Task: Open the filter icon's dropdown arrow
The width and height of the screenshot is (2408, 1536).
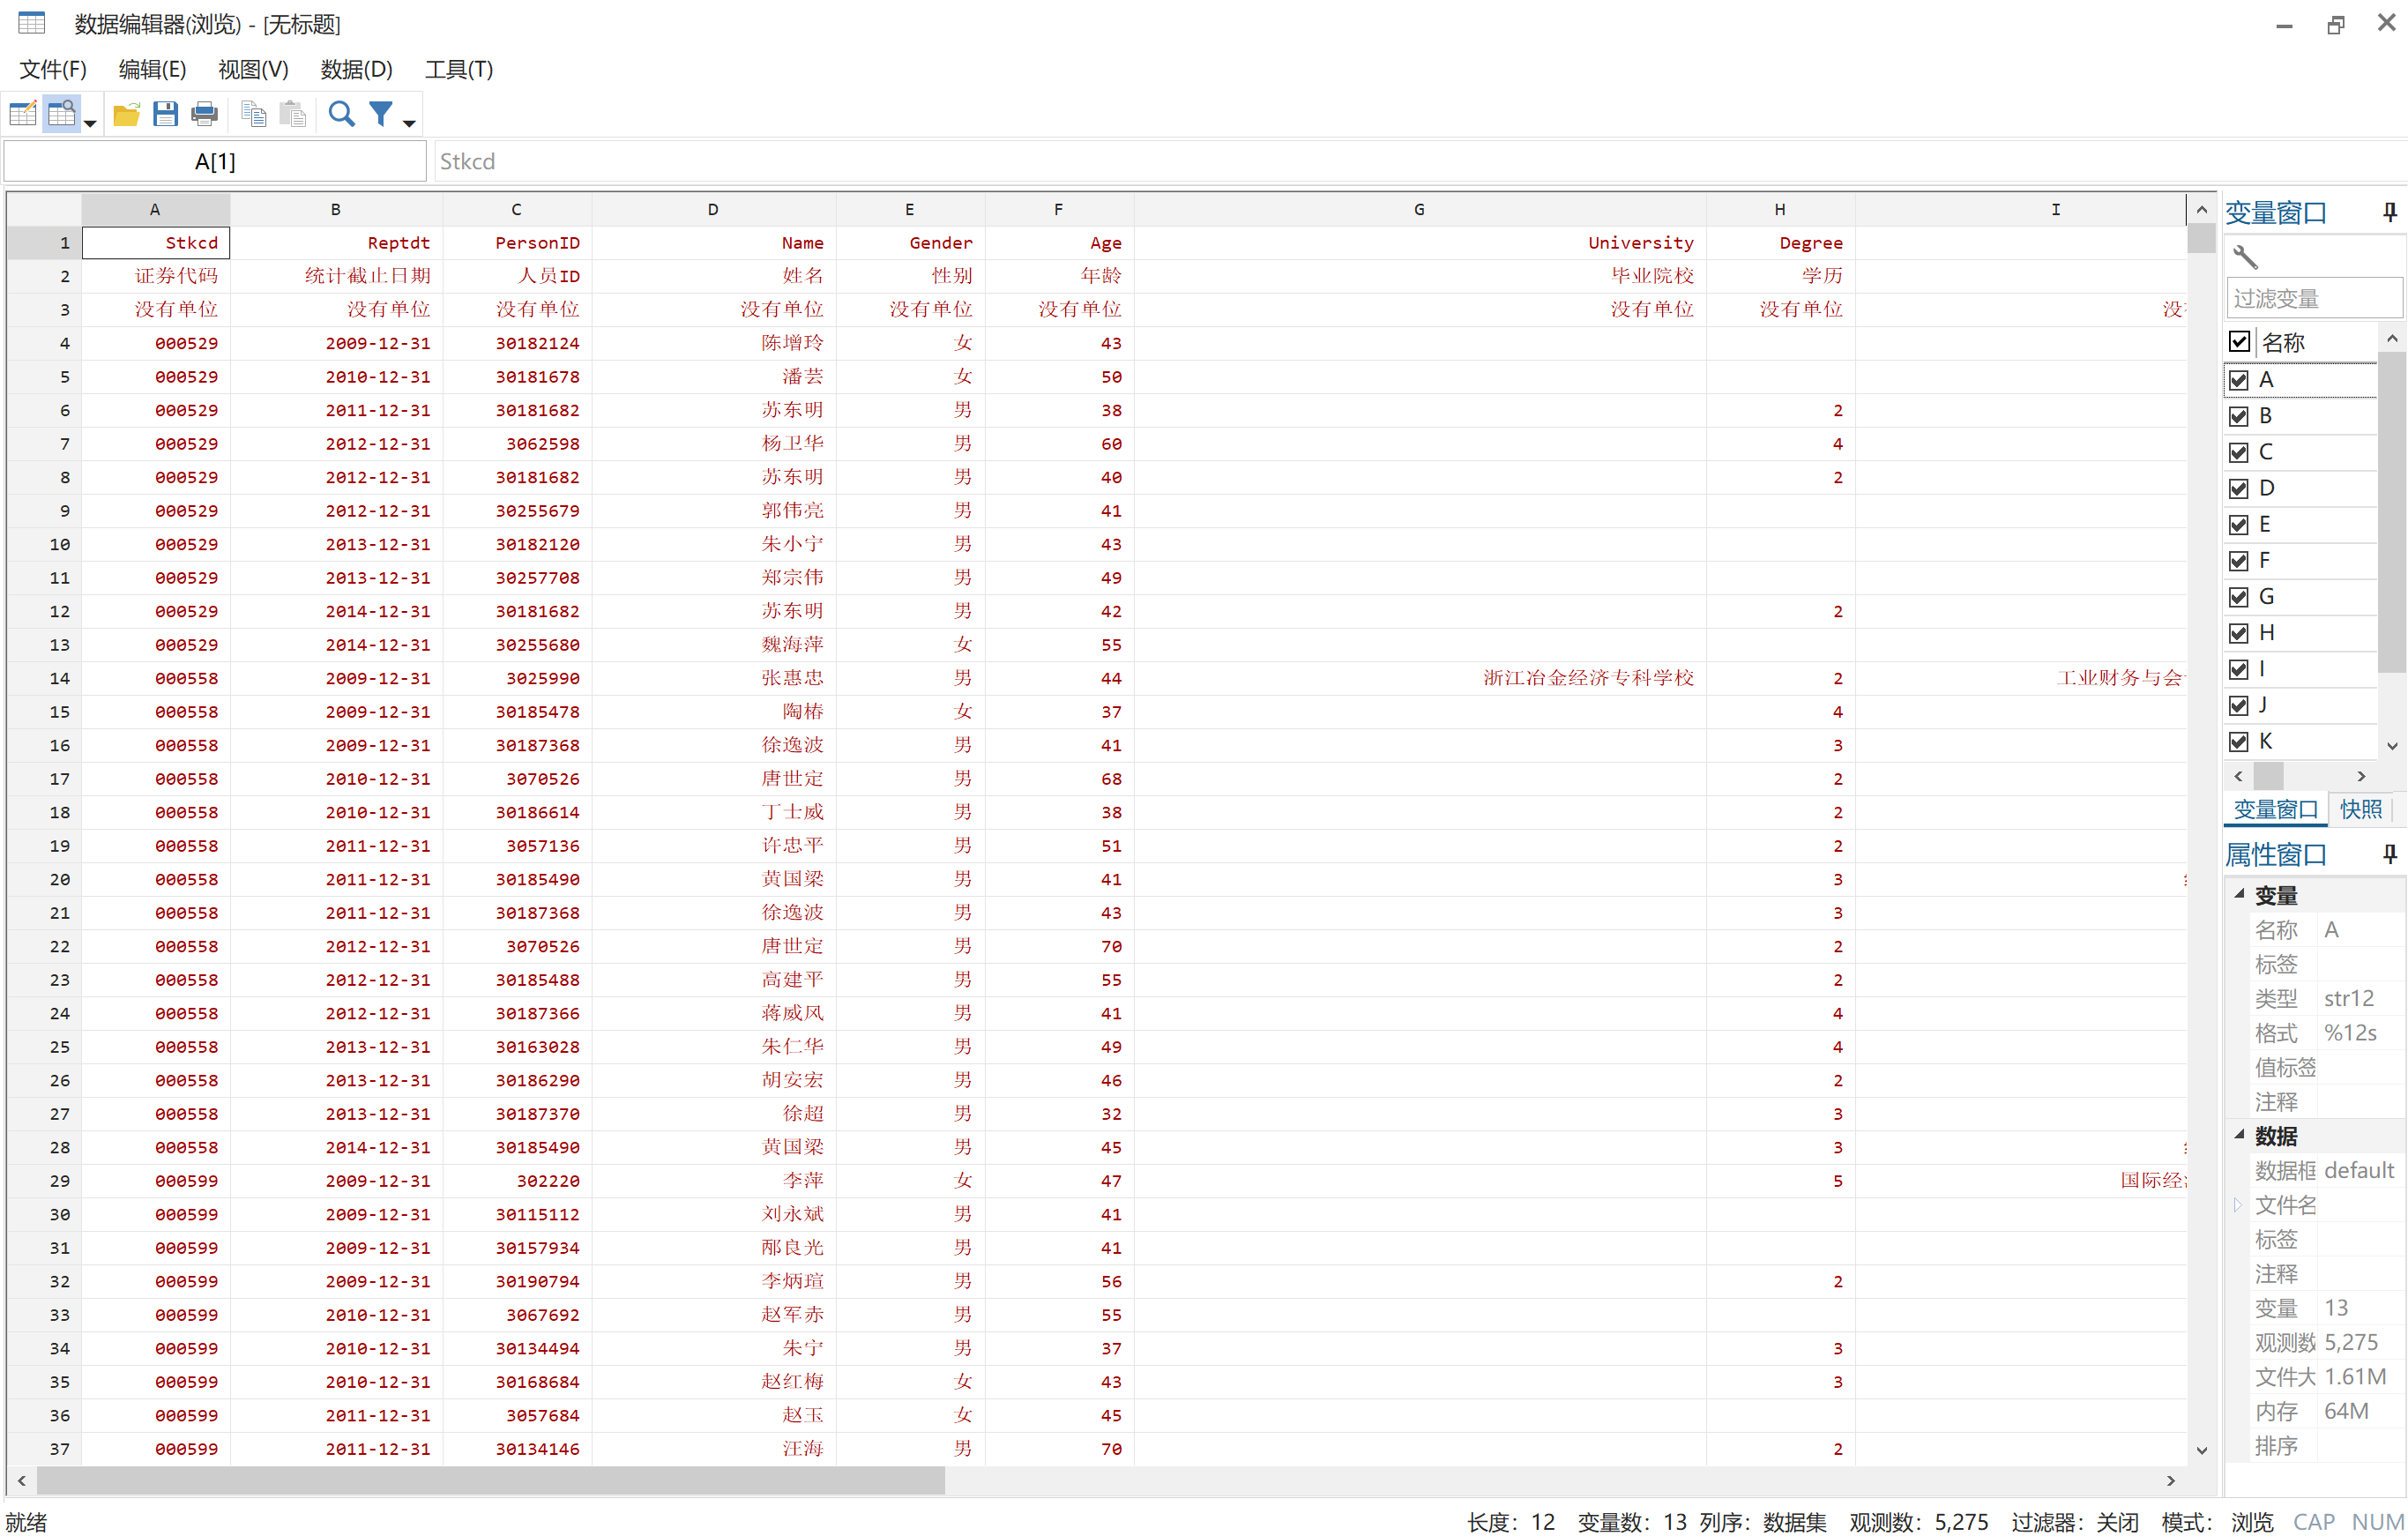Action: pyautogui.click(x=406, y=120)
